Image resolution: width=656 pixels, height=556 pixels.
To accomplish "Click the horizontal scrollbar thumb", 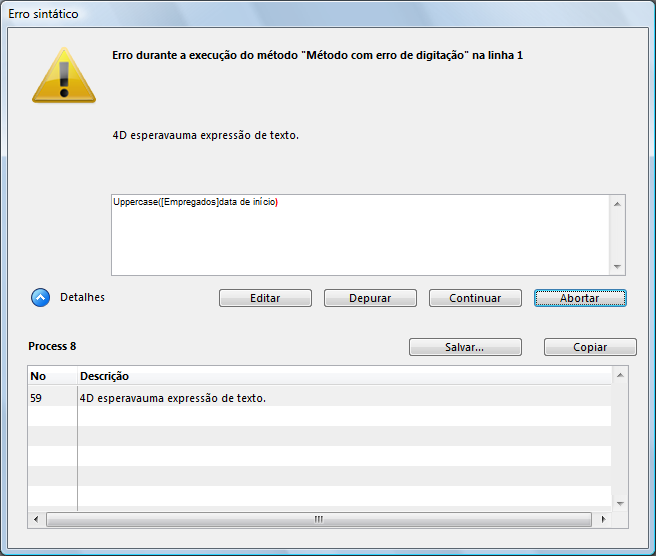I will tap(319, 519).
